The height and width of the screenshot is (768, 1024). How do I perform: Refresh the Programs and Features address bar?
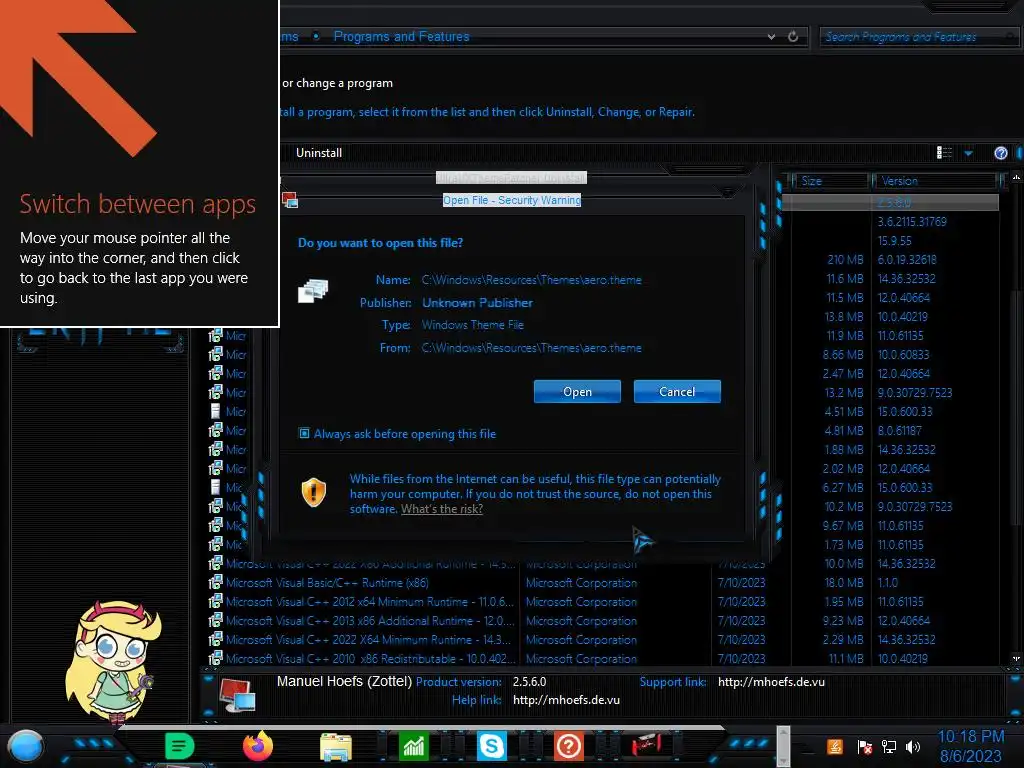tap(793, 37)
